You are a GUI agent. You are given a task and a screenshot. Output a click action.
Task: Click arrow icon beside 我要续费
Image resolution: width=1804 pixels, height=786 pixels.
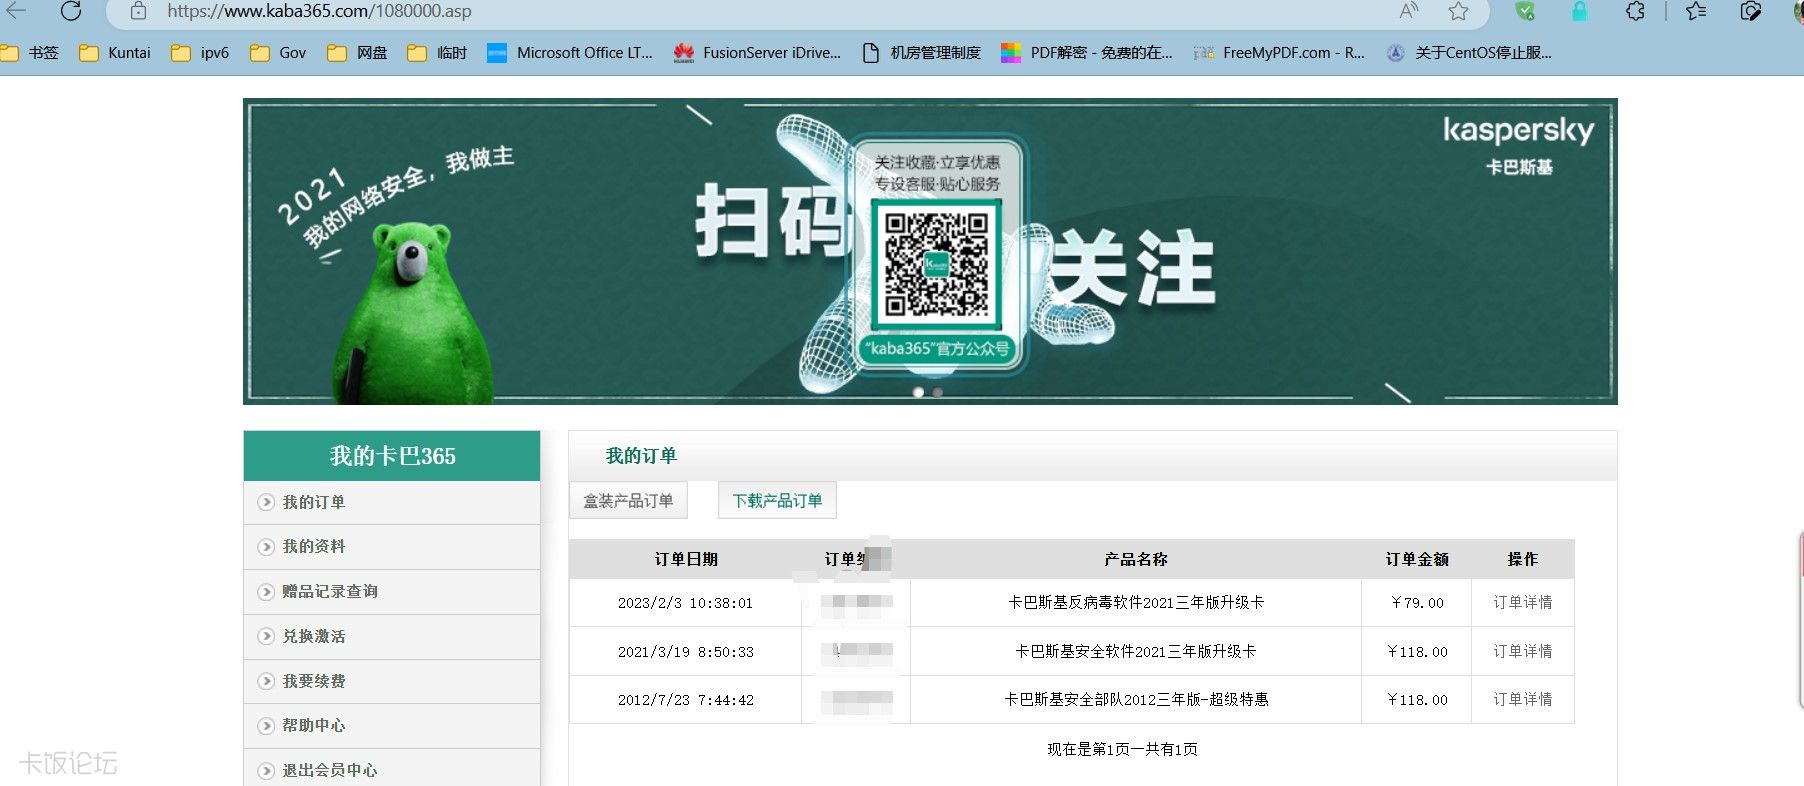(266, 681)
